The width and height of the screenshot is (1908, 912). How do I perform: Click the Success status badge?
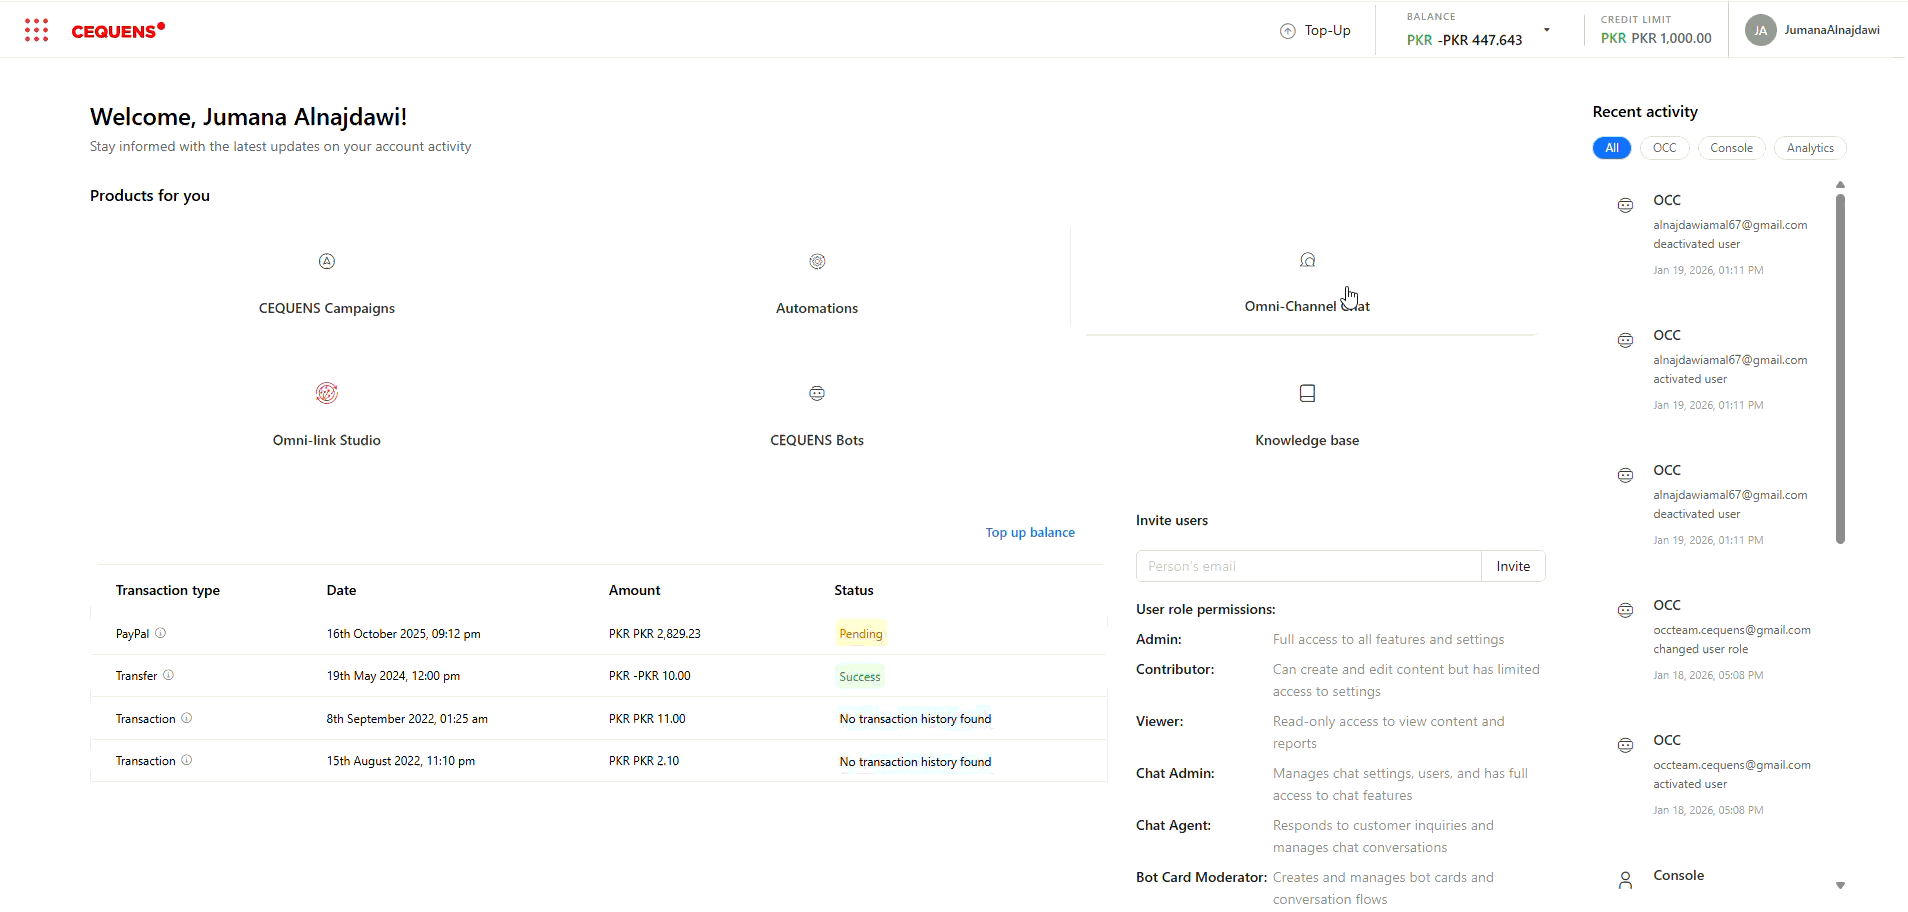coord(860,677)
